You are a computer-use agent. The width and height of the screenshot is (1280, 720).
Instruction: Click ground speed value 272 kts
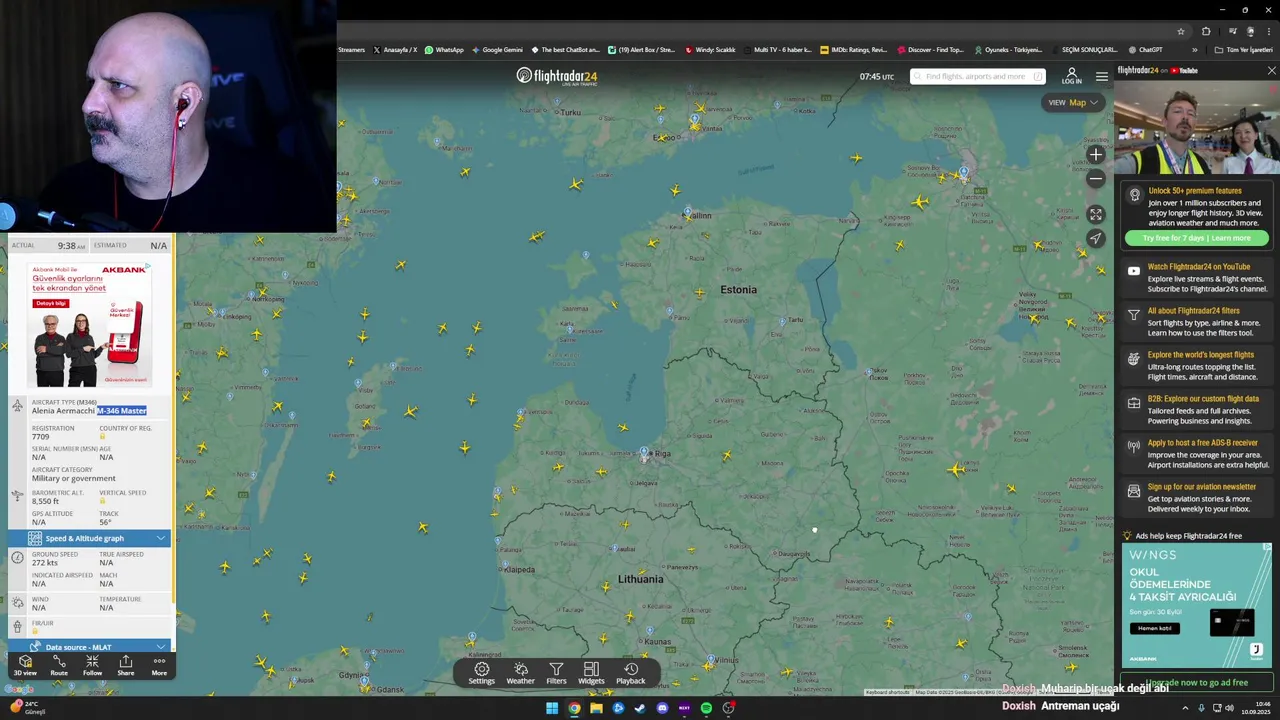coord(44,563)
